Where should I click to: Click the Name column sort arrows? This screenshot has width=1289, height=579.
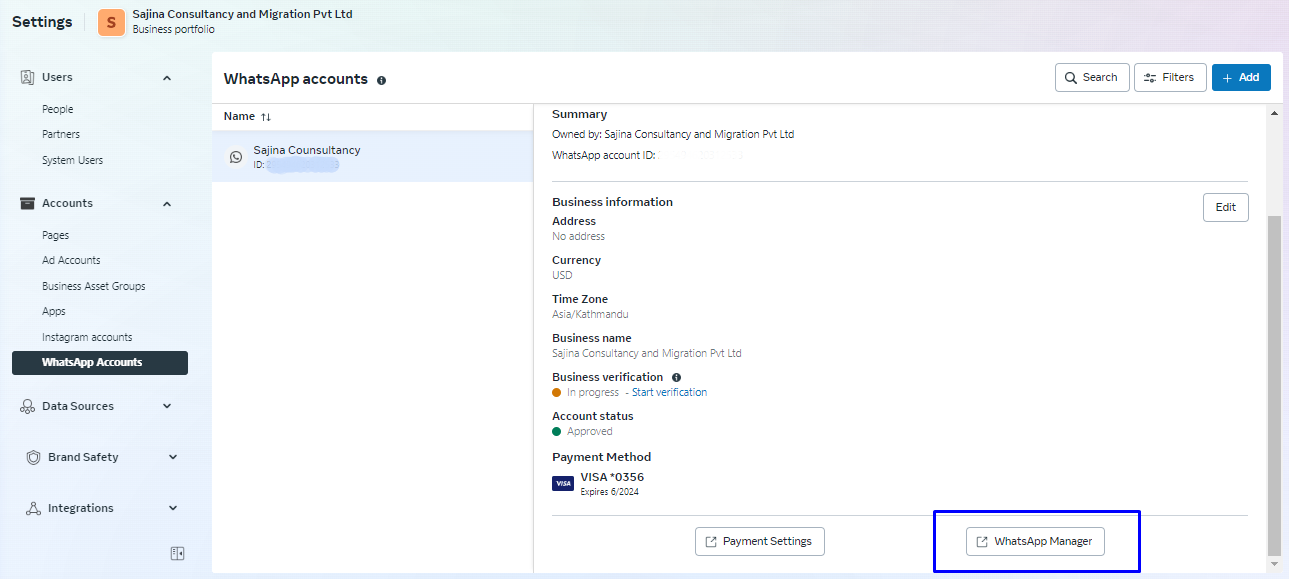(x=266, y=117)
